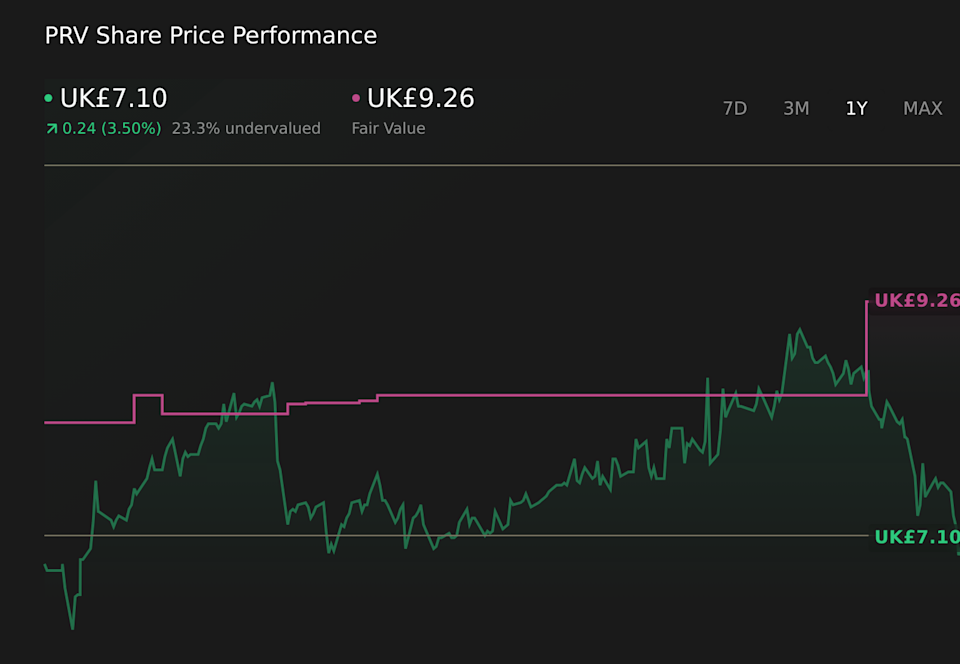
Task: Click the lowest dip of green price line
Action: pos(73,627)
